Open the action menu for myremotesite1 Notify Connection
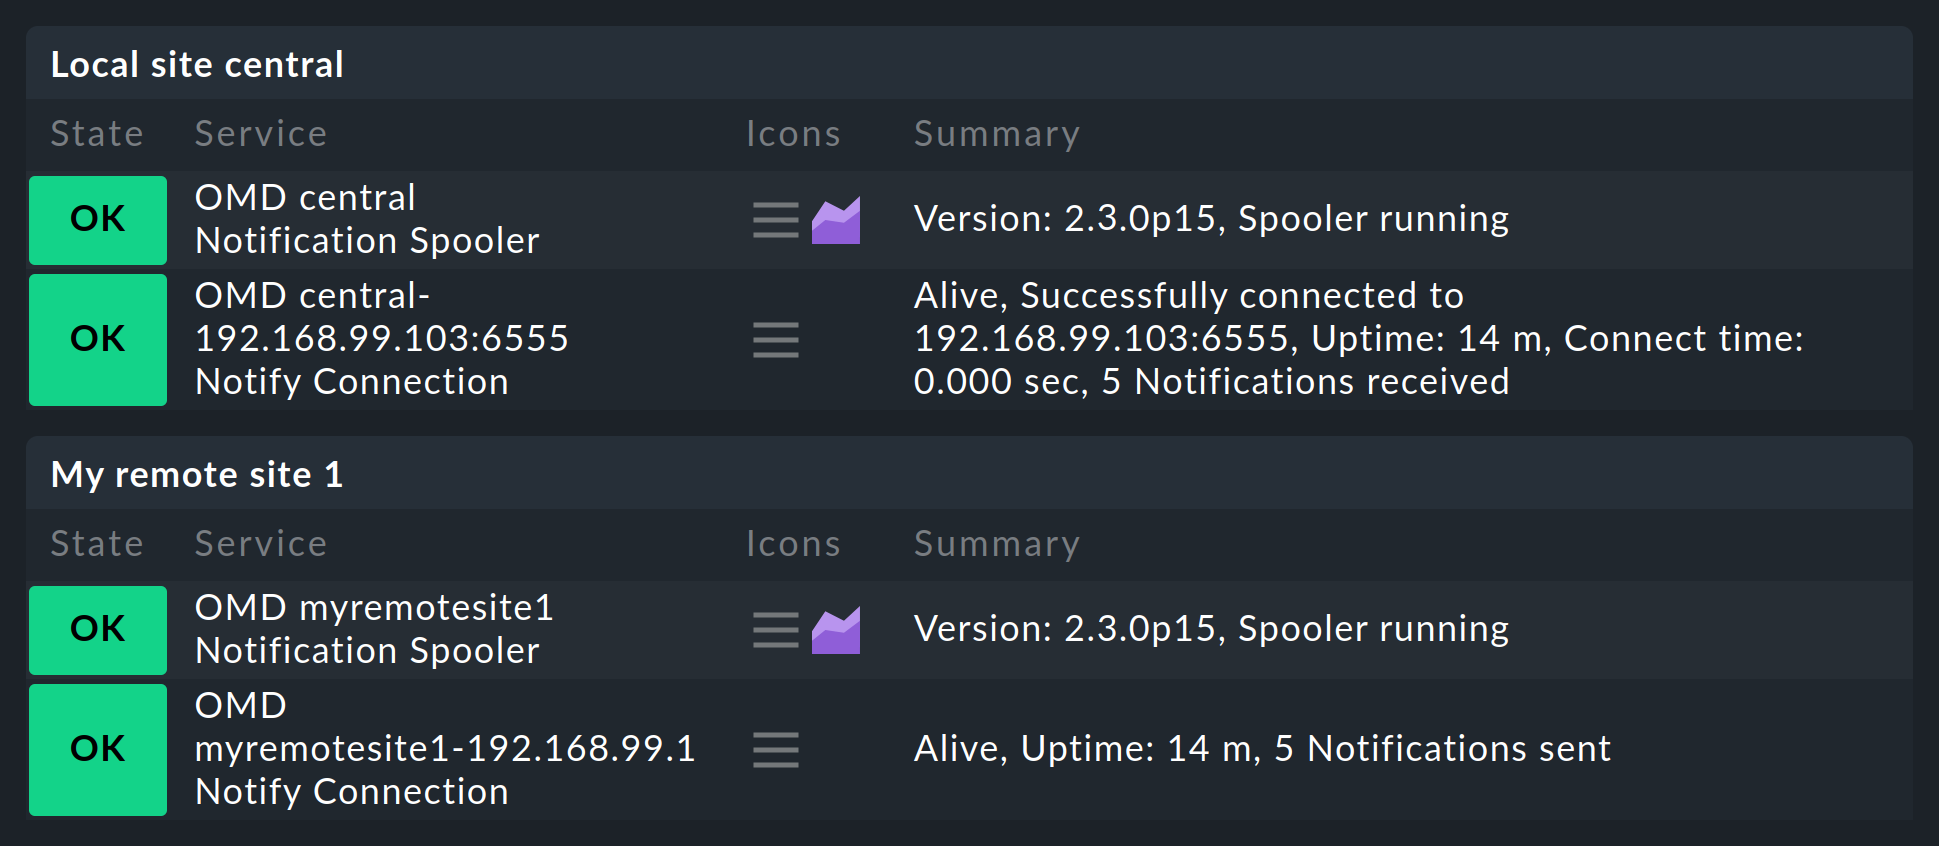Viewport: 1939px width, 846px height. pyautogui.click(x=776, y=750)
